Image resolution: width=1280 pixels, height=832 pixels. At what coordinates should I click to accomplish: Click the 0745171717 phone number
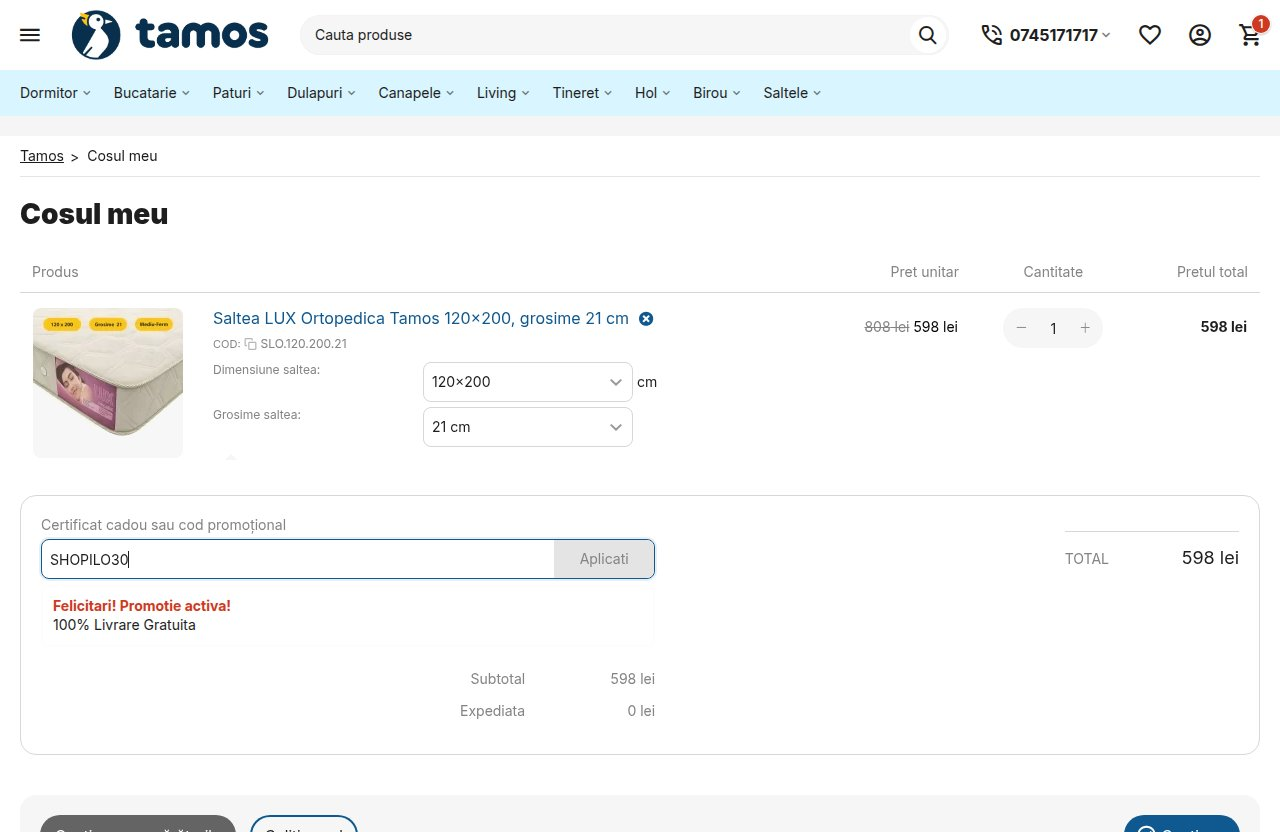[1054, 35]
